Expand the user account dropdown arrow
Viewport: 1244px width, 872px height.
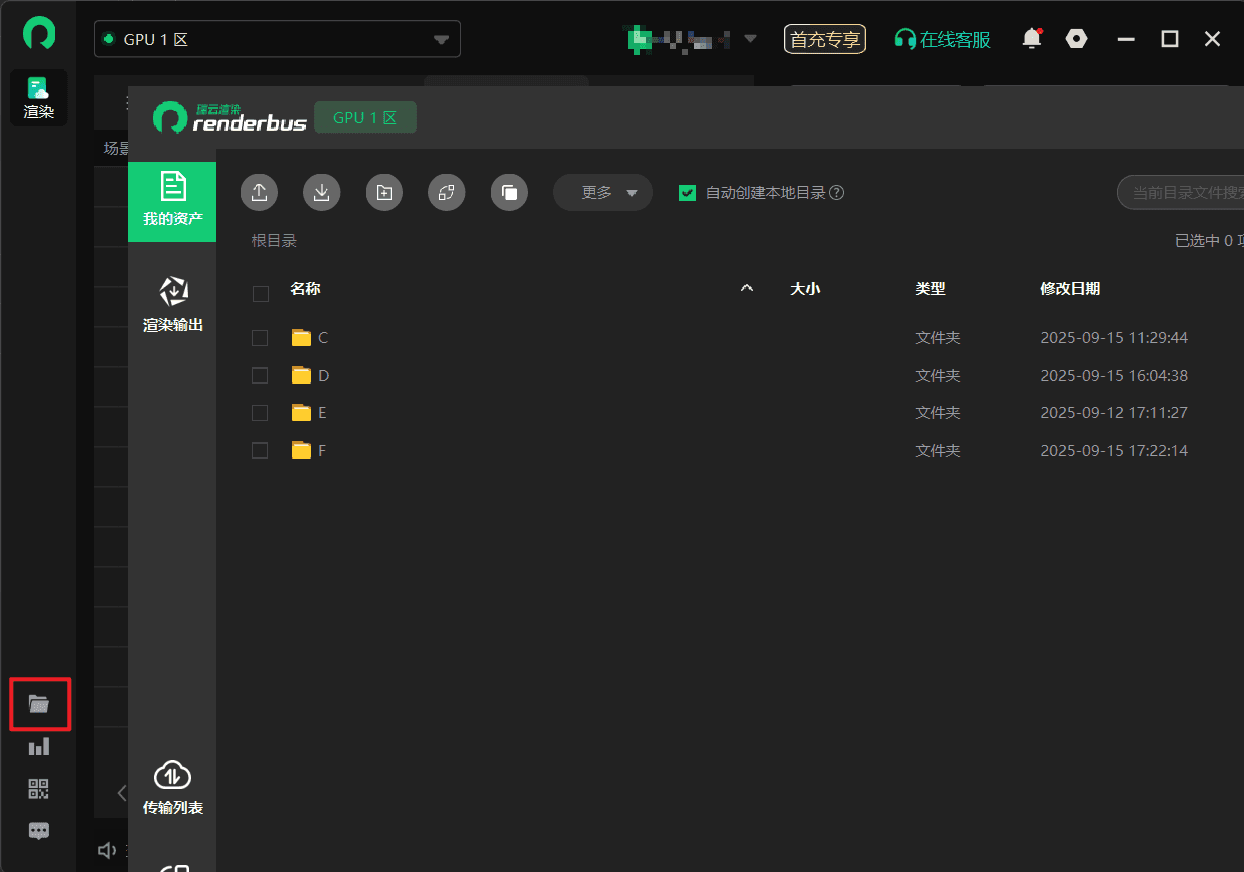tap(750, 39)
